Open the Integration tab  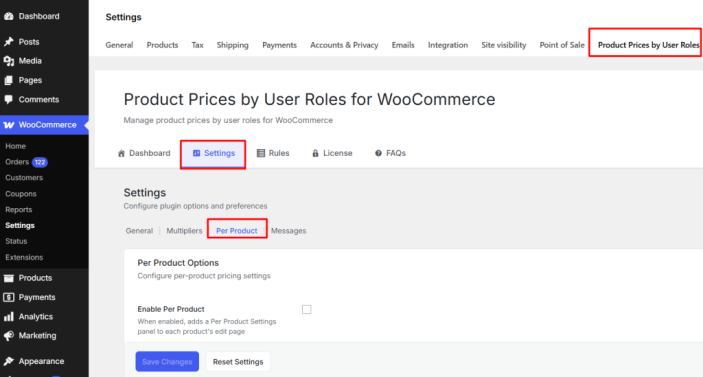448,45
